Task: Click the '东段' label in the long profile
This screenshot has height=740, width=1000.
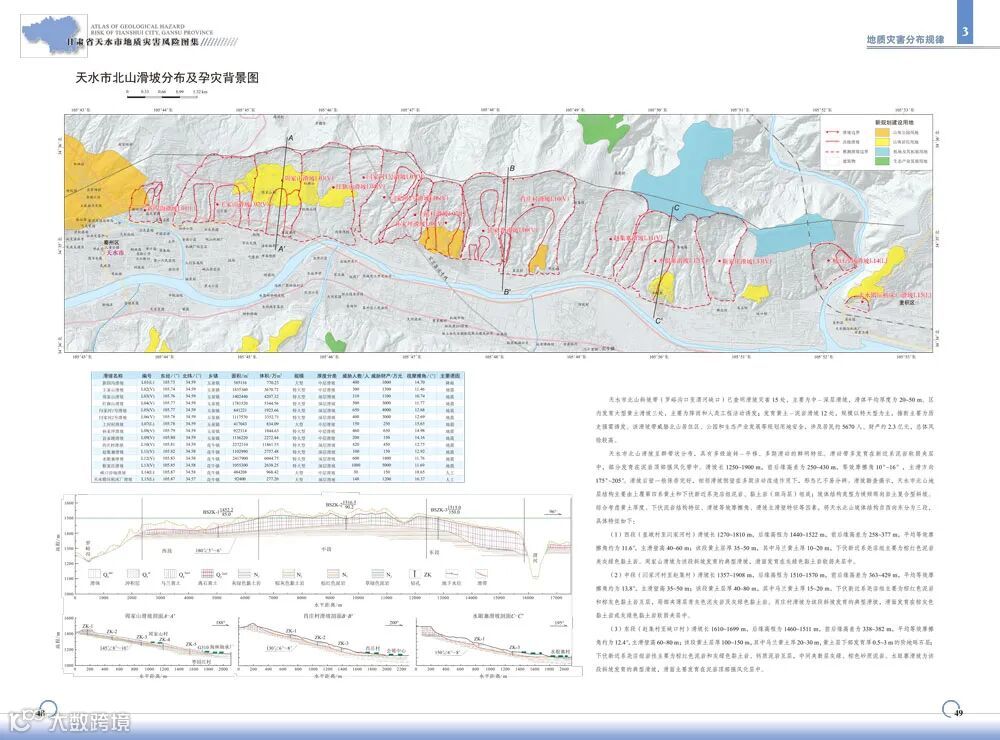Action: (434, 552)
